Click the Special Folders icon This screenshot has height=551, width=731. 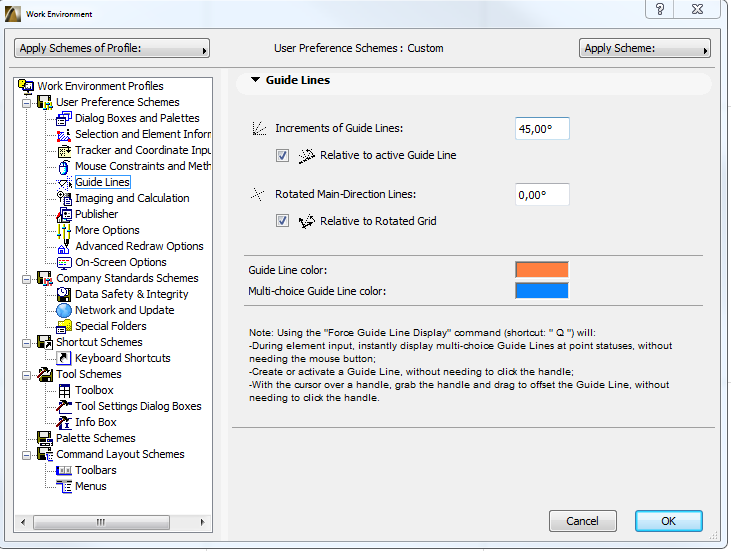[x=65, y=326]
